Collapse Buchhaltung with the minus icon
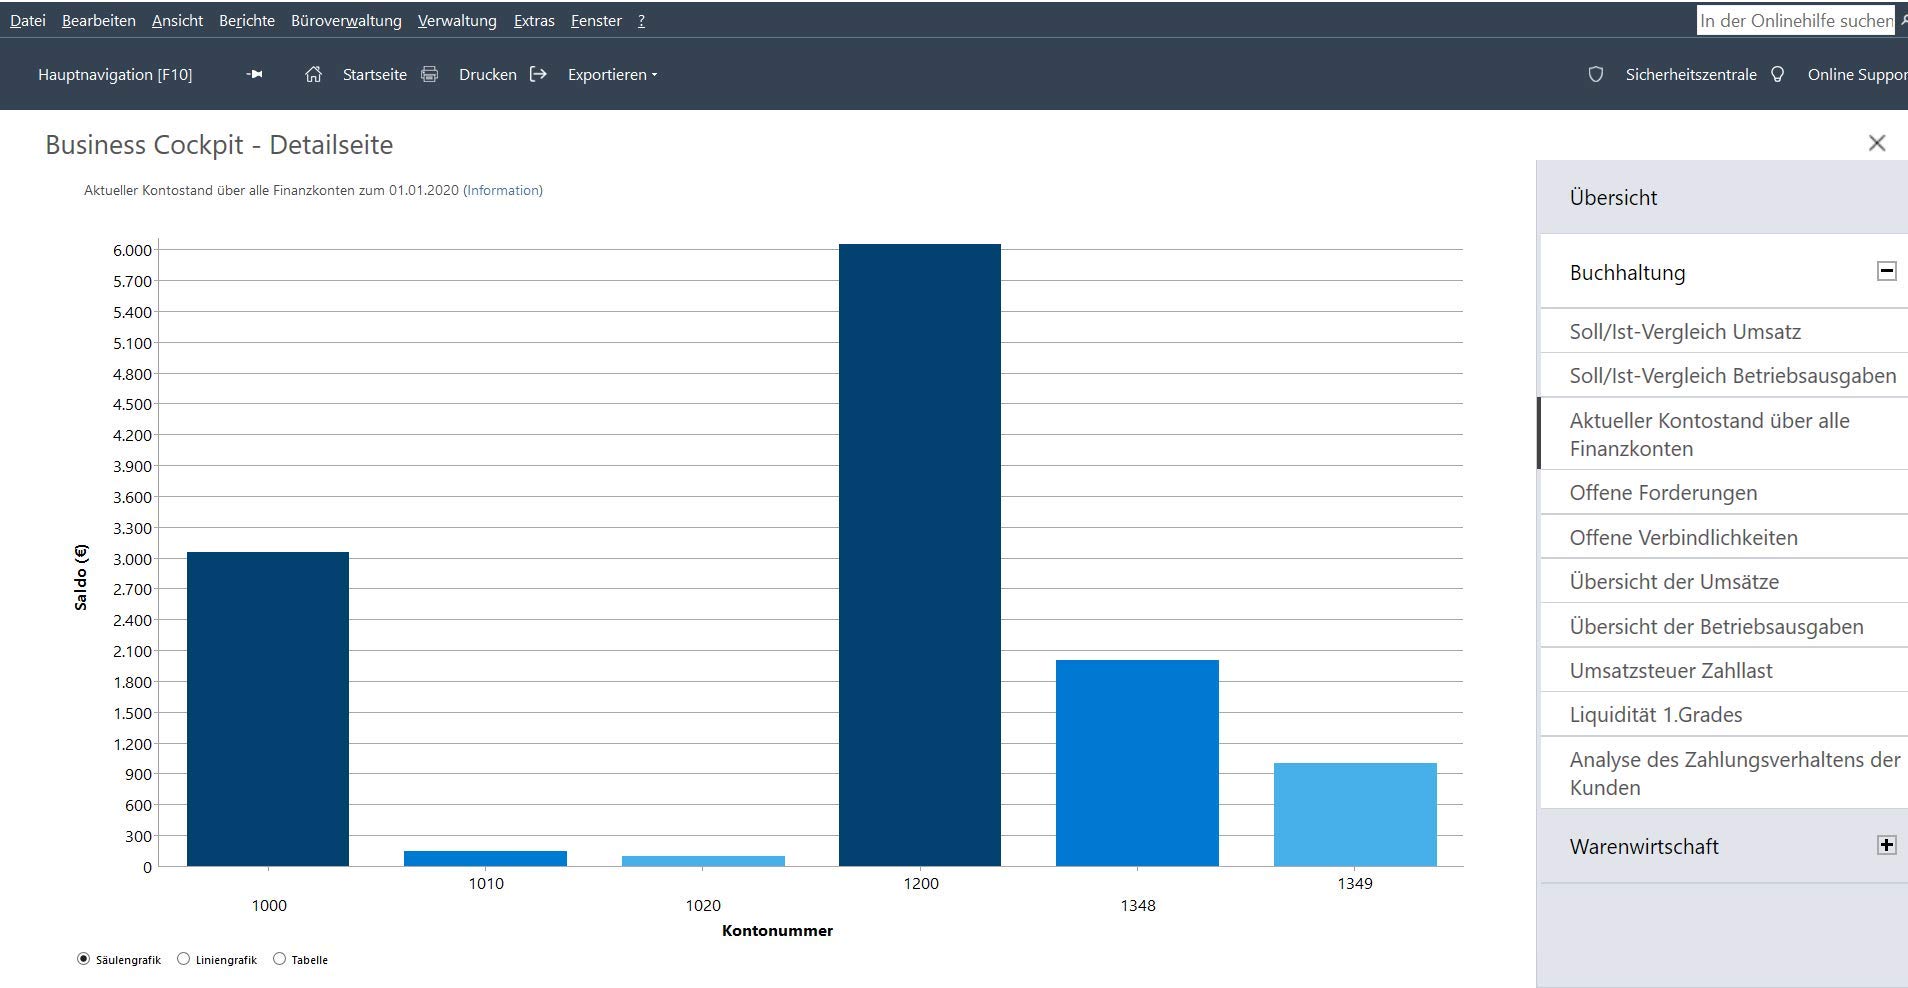 [x=1886, y=271]
